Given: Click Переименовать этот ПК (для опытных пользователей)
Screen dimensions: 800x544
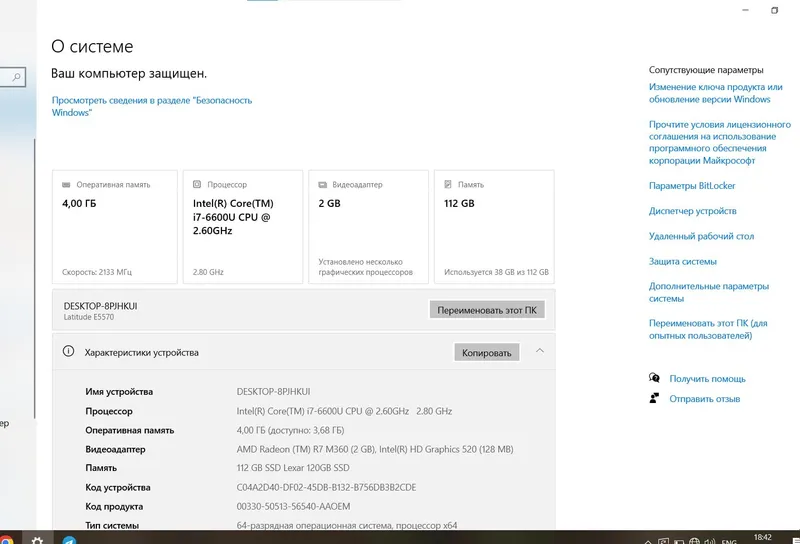Looking at the screenshot, I should [x=708, y=329].
